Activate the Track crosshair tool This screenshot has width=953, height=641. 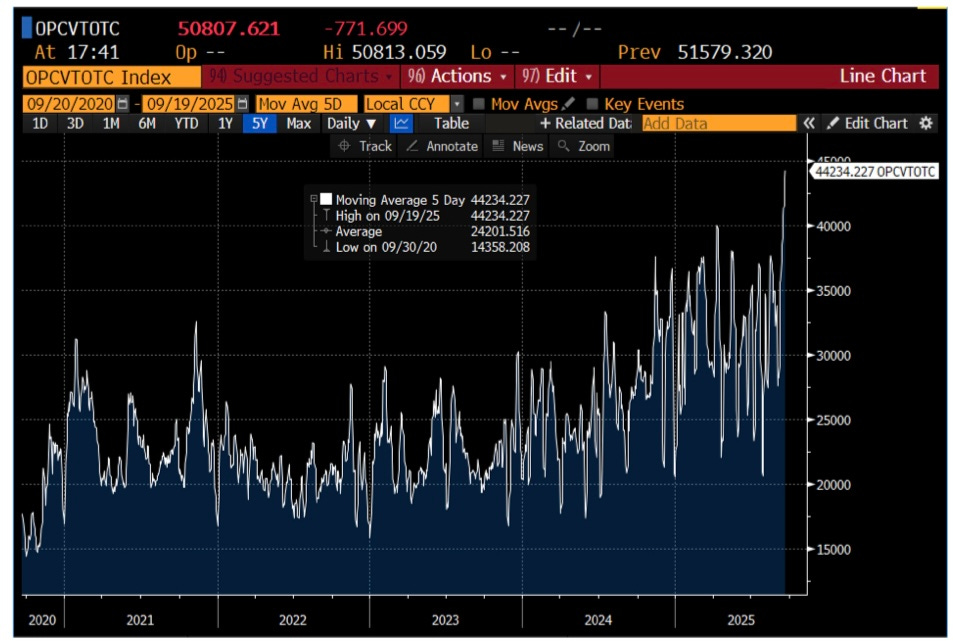click(x=365, y=146)
